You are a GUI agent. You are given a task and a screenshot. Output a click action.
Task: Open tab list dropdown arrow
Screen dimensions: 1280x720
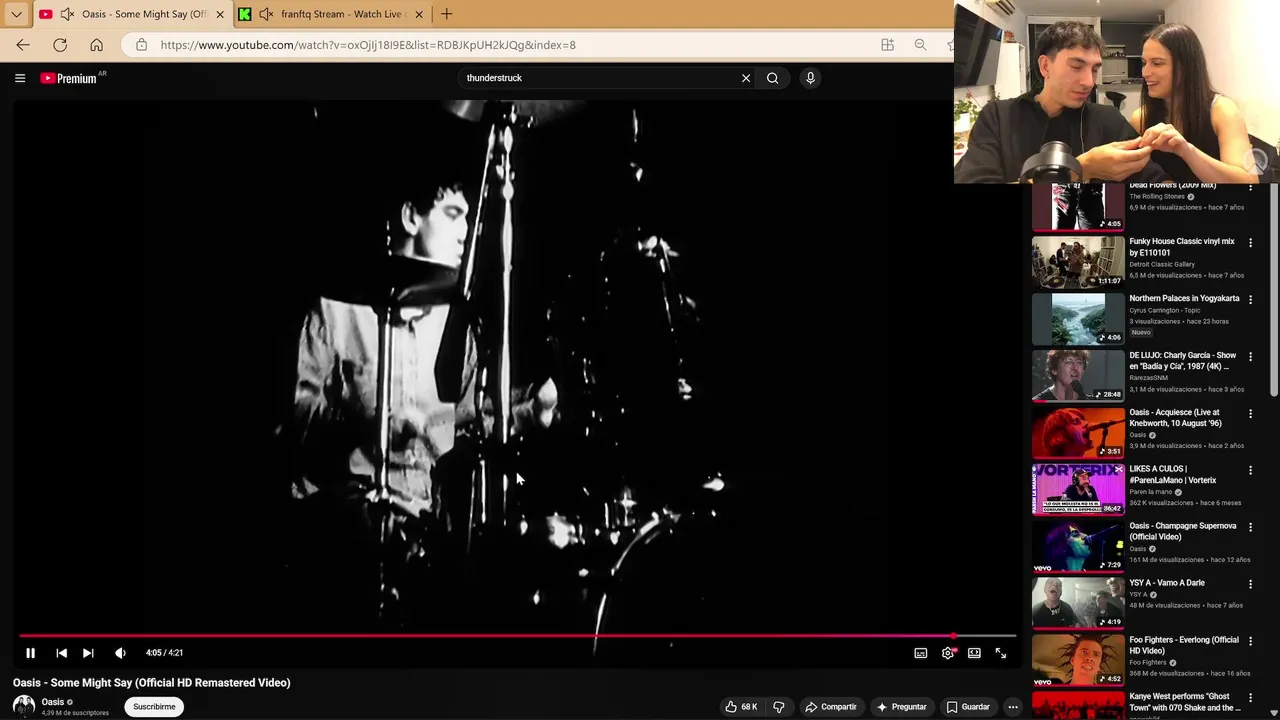pyautogui.click(x=16, y=14)
